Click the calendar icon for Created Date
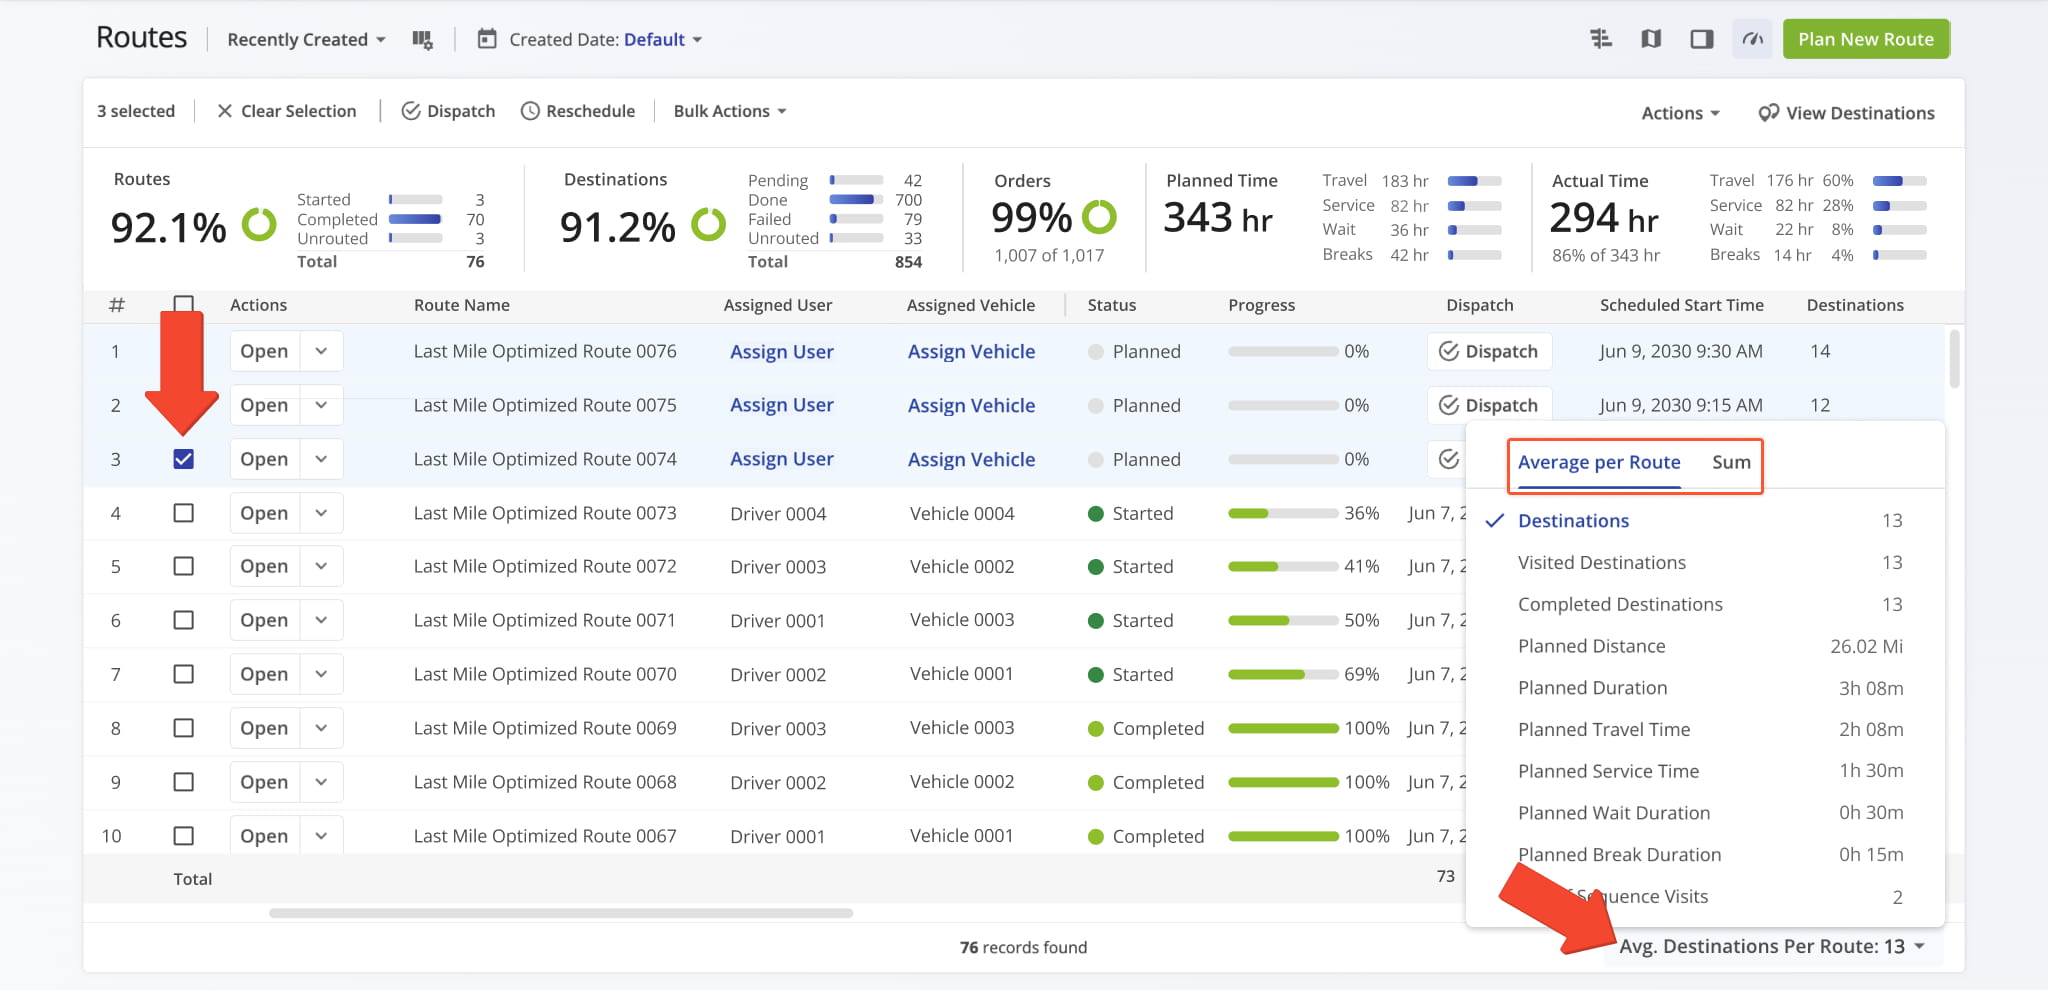 click(487, 40)
